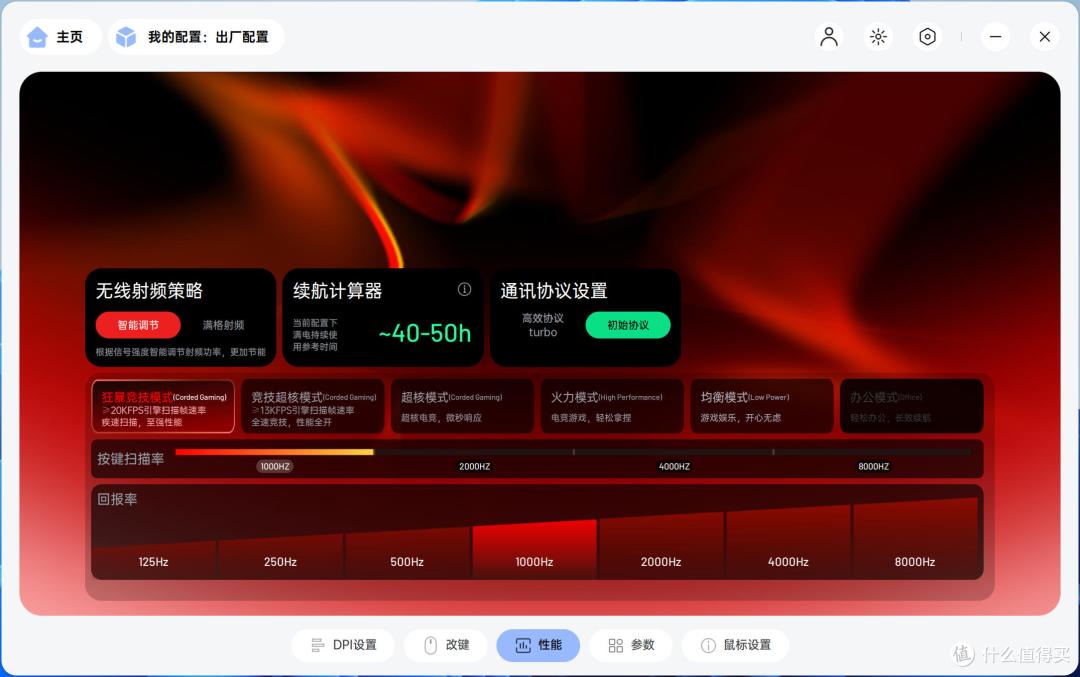
Task: Choose 狂暴竞技模式 performance mode
Action: pyautogui.click(x=163, y=406)
